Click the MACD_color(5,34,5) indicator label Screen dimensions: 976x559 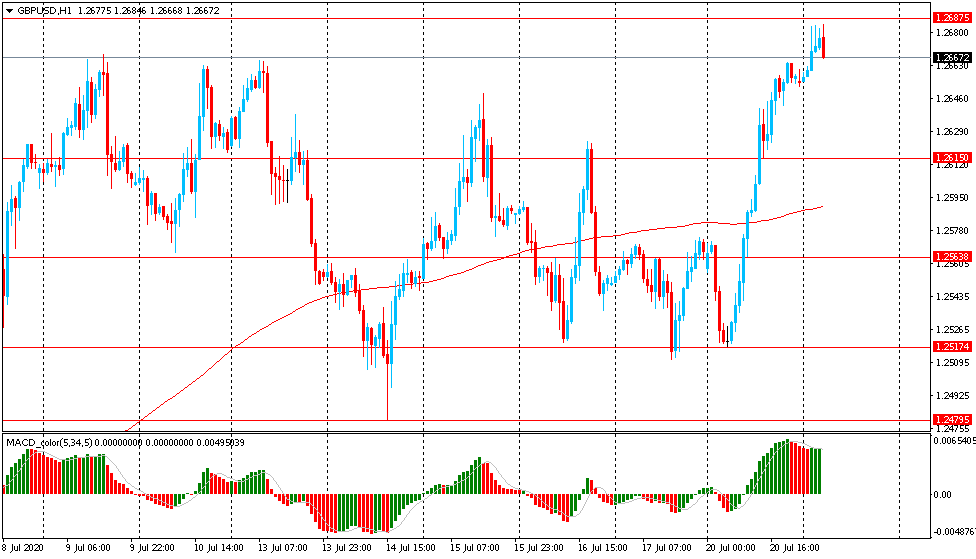click(49, 443)
